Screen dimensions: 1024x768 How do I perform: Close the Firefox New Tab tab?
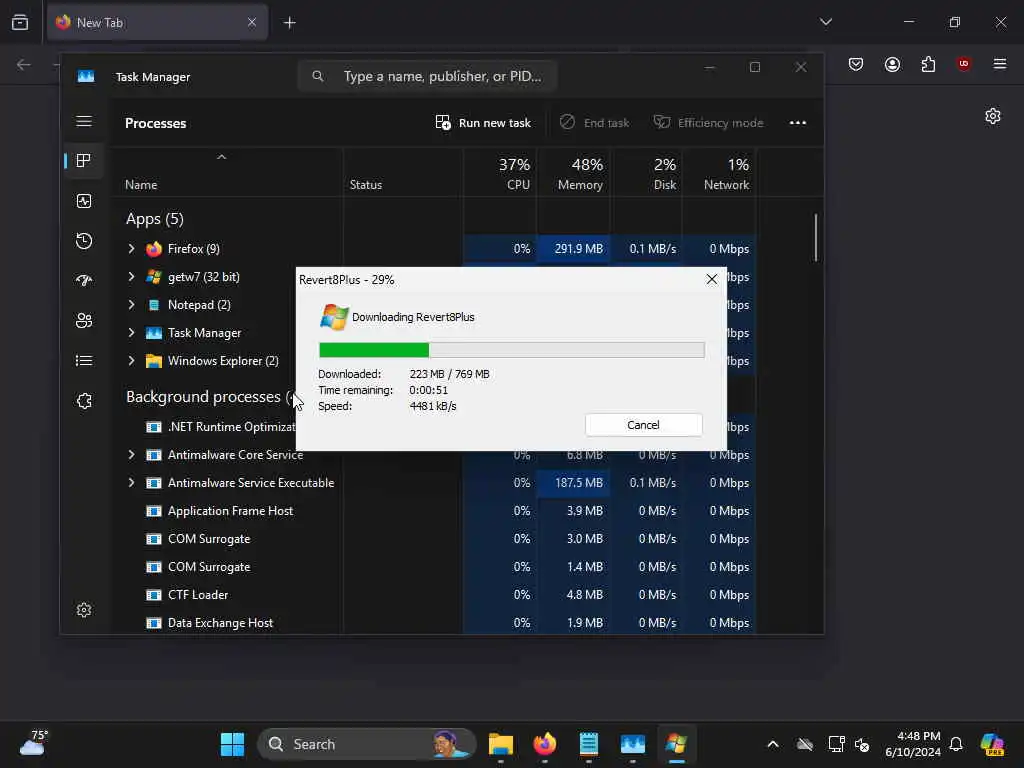(252, 22)
